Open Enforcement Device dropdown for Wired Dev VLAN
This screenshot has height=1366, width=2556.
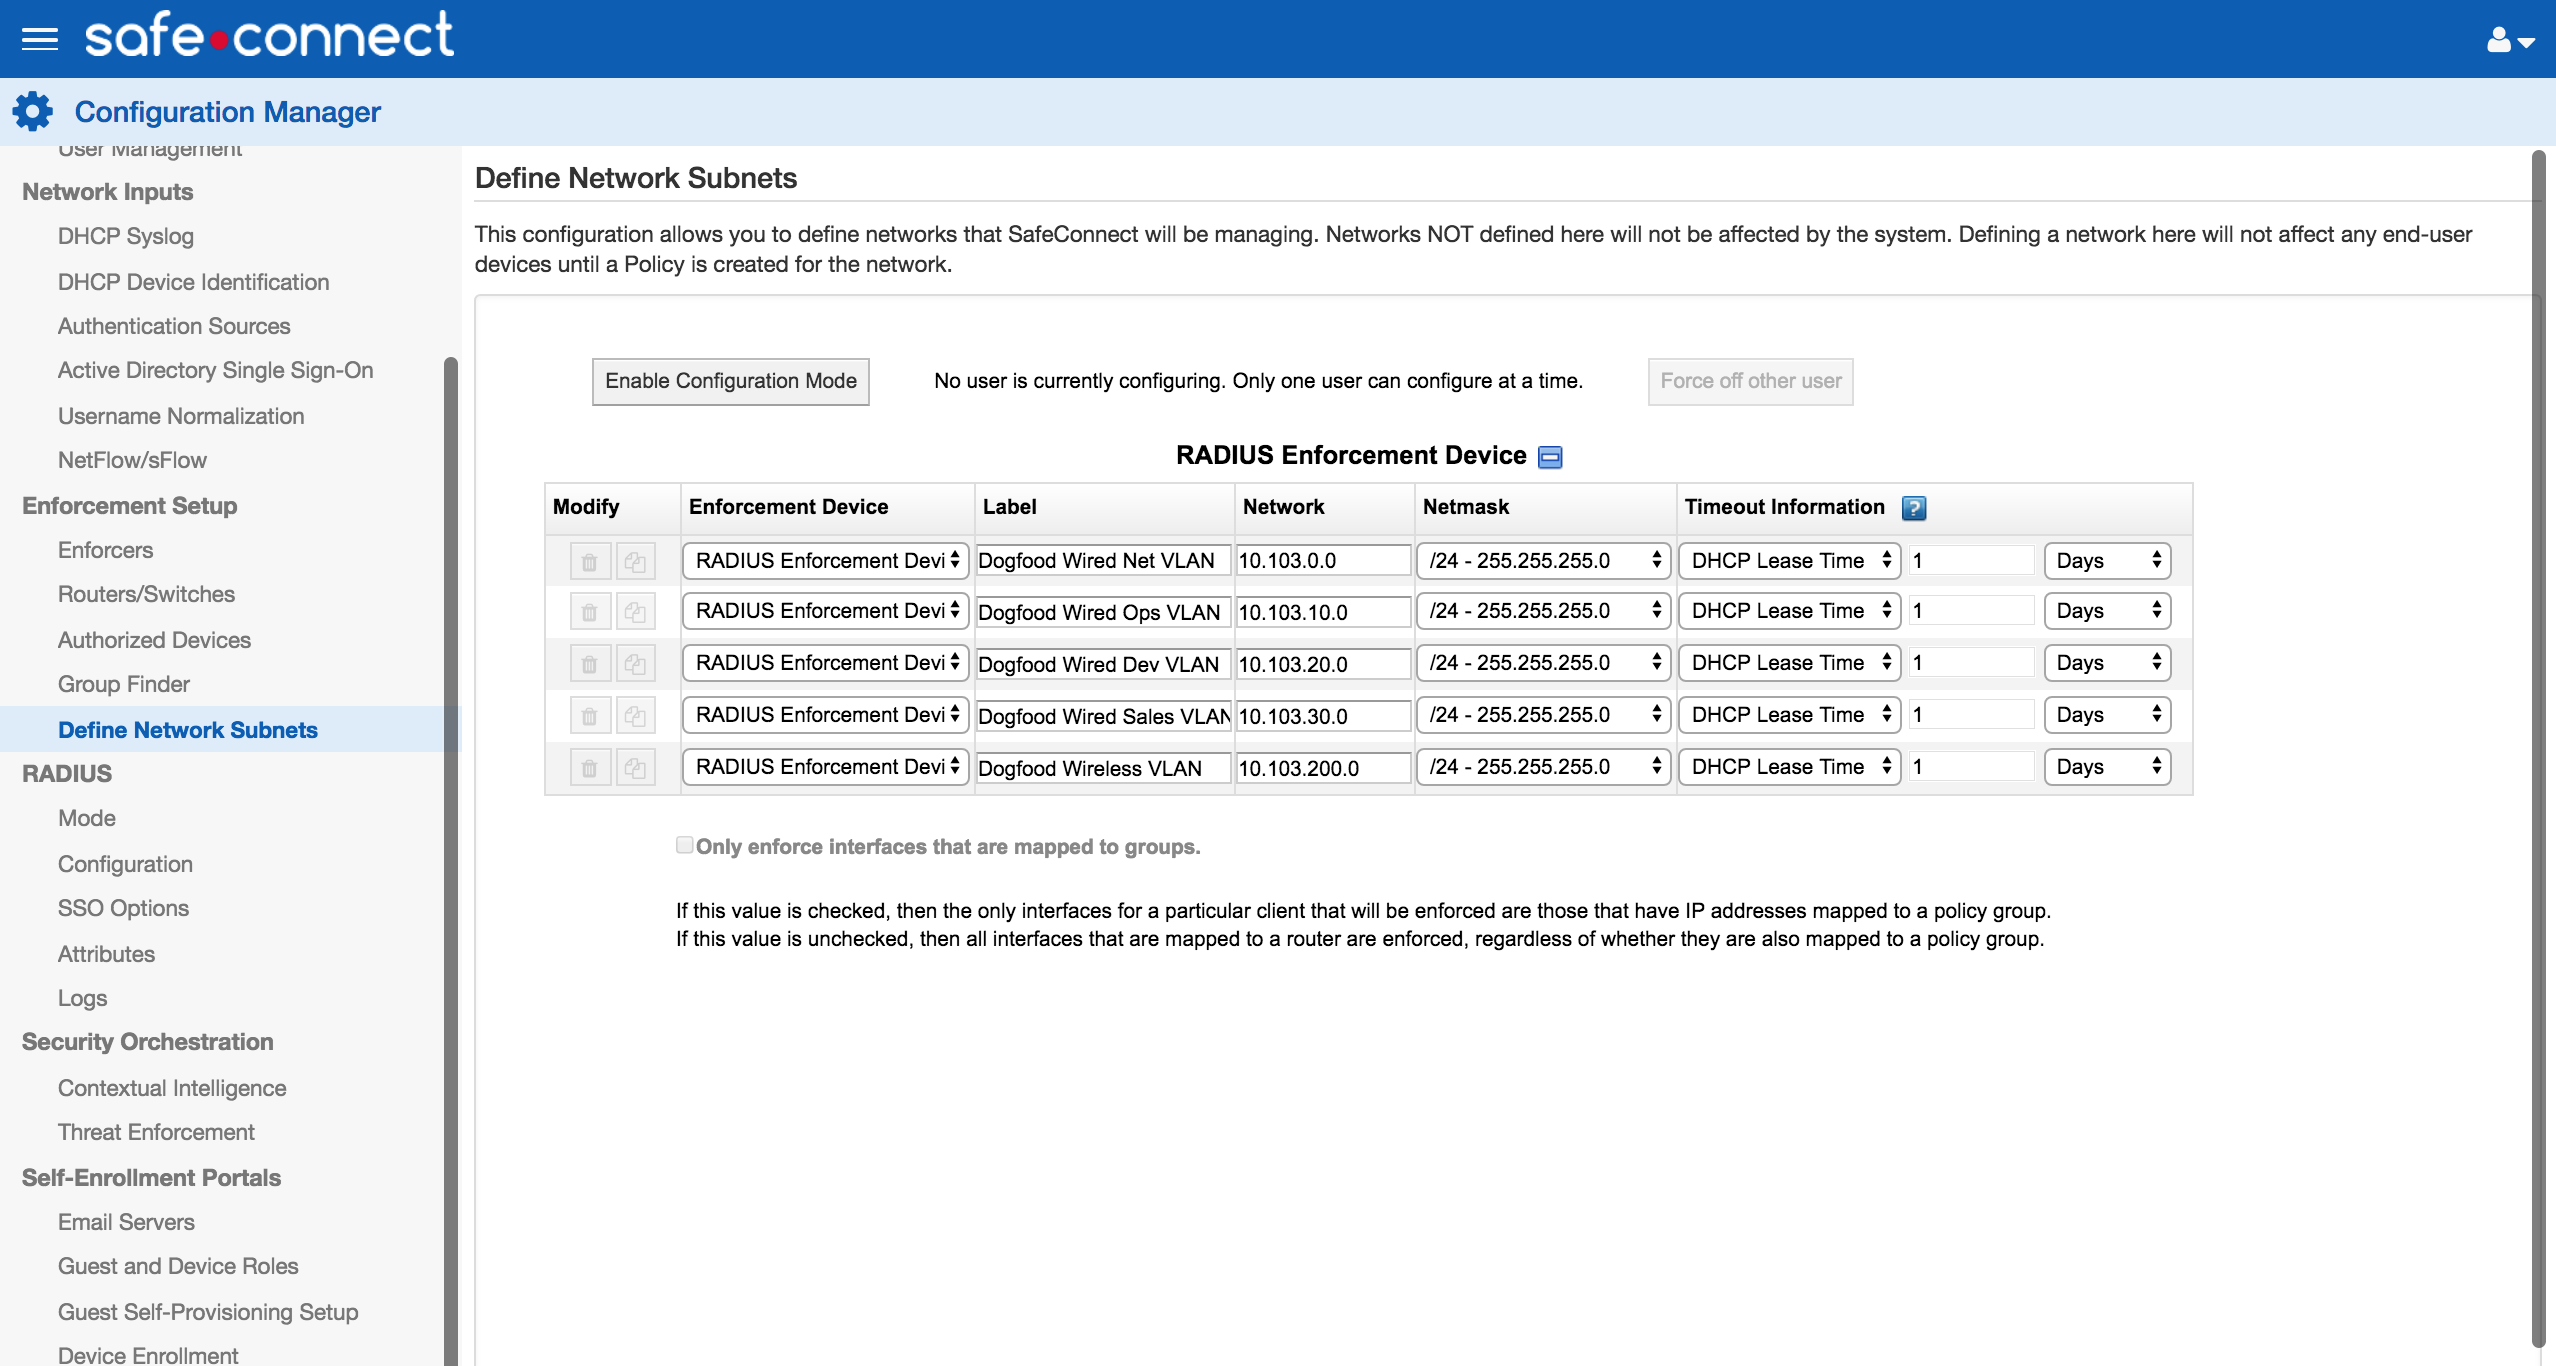pyautogui.click(x=826, y=663)
